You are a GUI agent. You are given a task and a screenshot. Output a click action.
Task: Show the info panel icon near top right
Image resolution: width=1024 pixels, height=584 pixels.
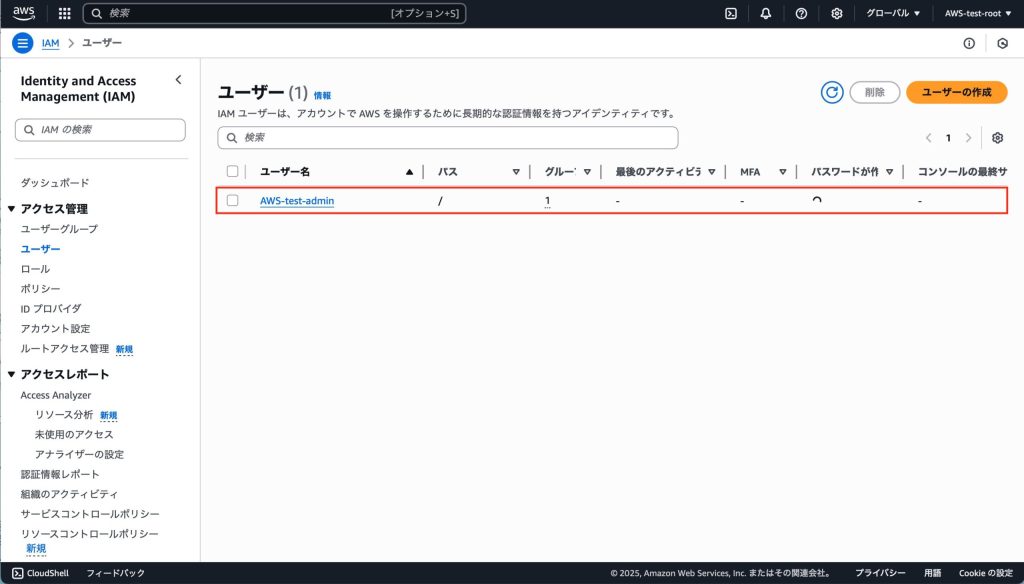click(969, 43)
